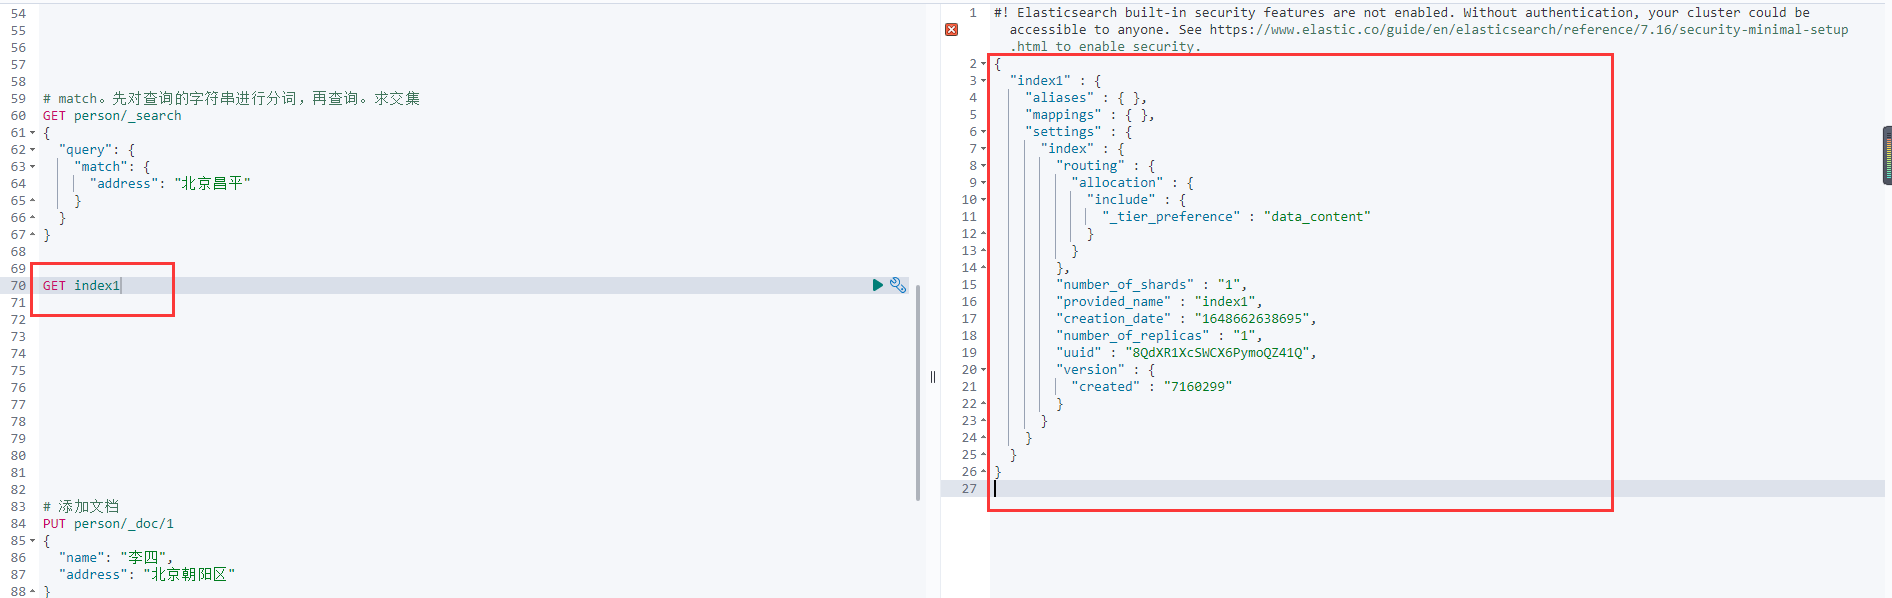Collapse the response root object at line 2
The height and width of the screenshot is (598, 1892).
(x=984, y=64)
